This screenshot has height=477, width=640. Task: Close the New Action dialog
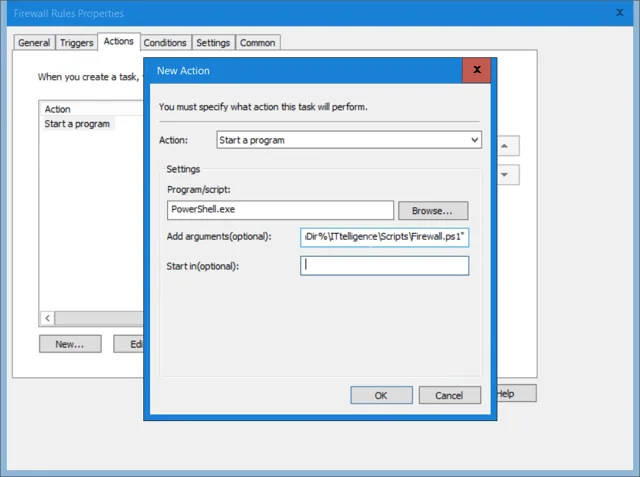click(476, 70)
